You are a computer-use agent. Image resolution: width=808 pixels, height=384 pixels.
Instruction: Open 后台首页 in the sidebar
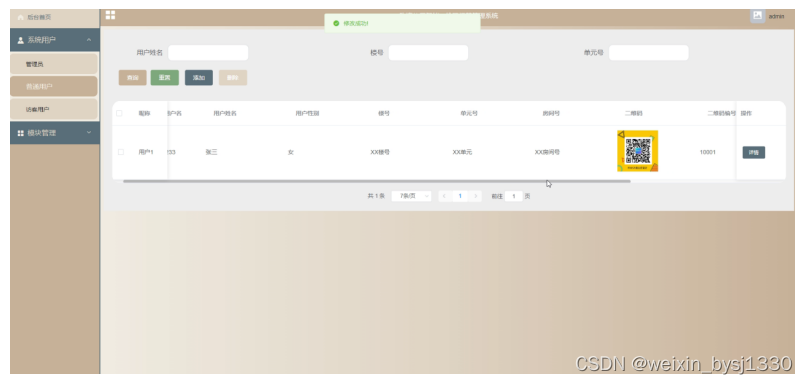point(55,18)
